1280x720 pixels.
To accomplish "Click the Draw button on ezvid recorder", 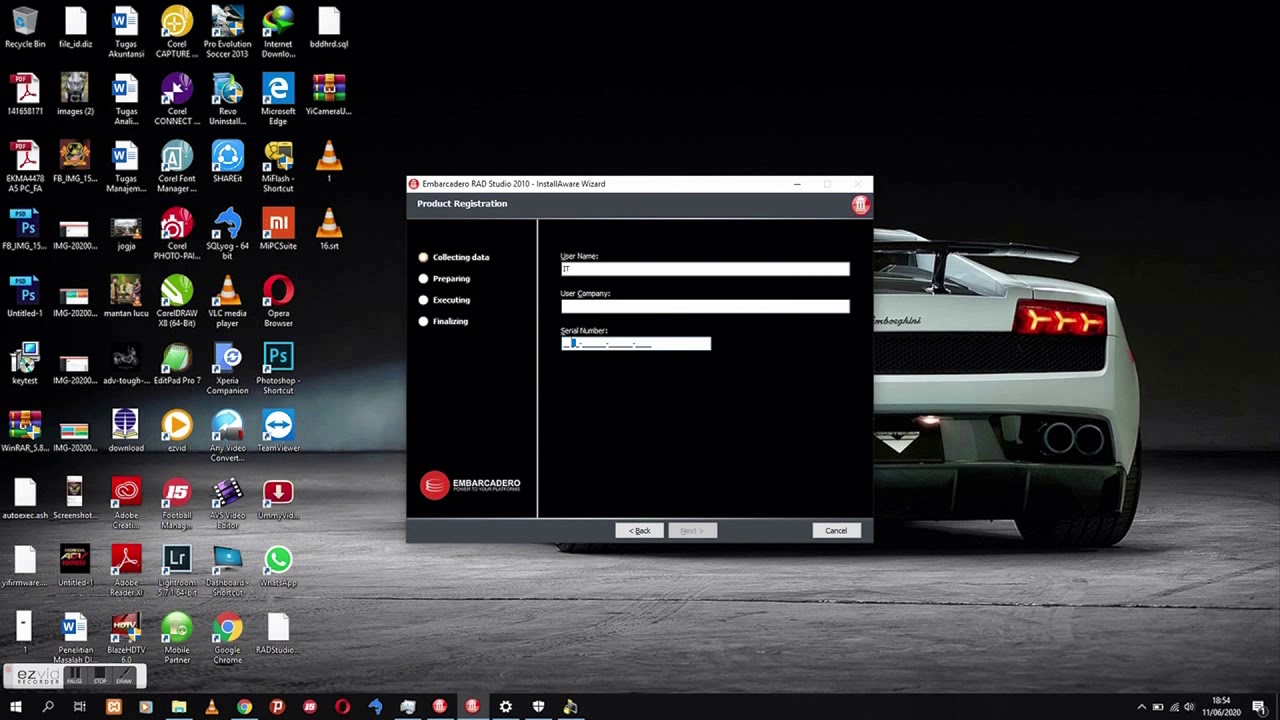I will coord(124,677).
